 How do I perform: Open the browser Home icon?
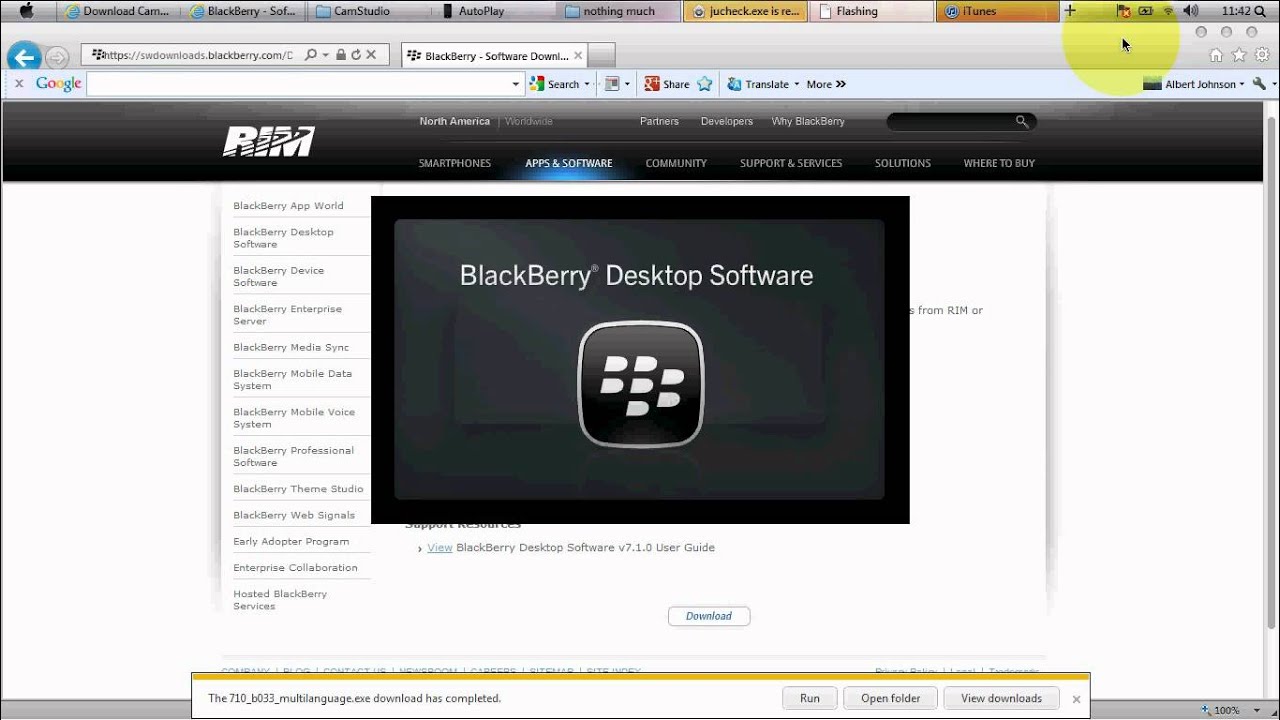click(x=1216, y=56)
